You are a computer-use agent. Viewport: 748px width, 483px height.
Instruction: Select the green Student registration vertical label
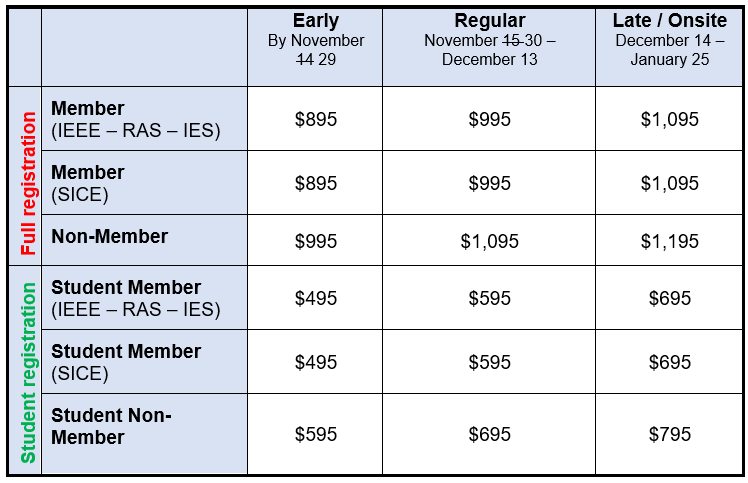[27, 372]
